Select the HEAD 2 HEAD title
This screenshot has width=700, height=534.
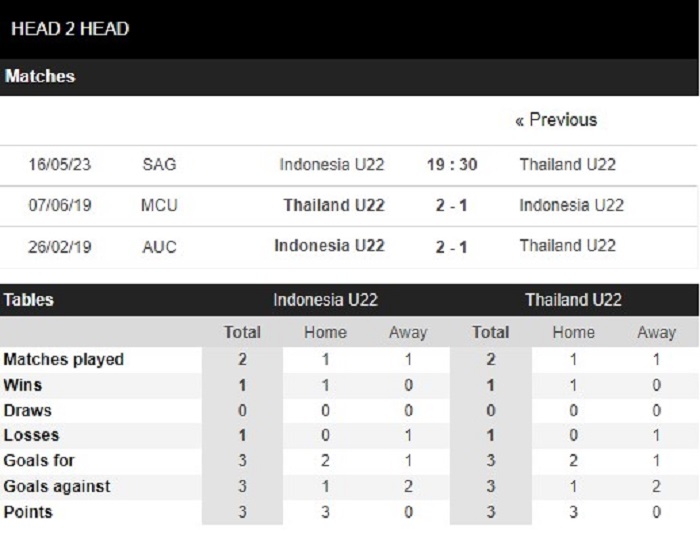tap(70, 29)
